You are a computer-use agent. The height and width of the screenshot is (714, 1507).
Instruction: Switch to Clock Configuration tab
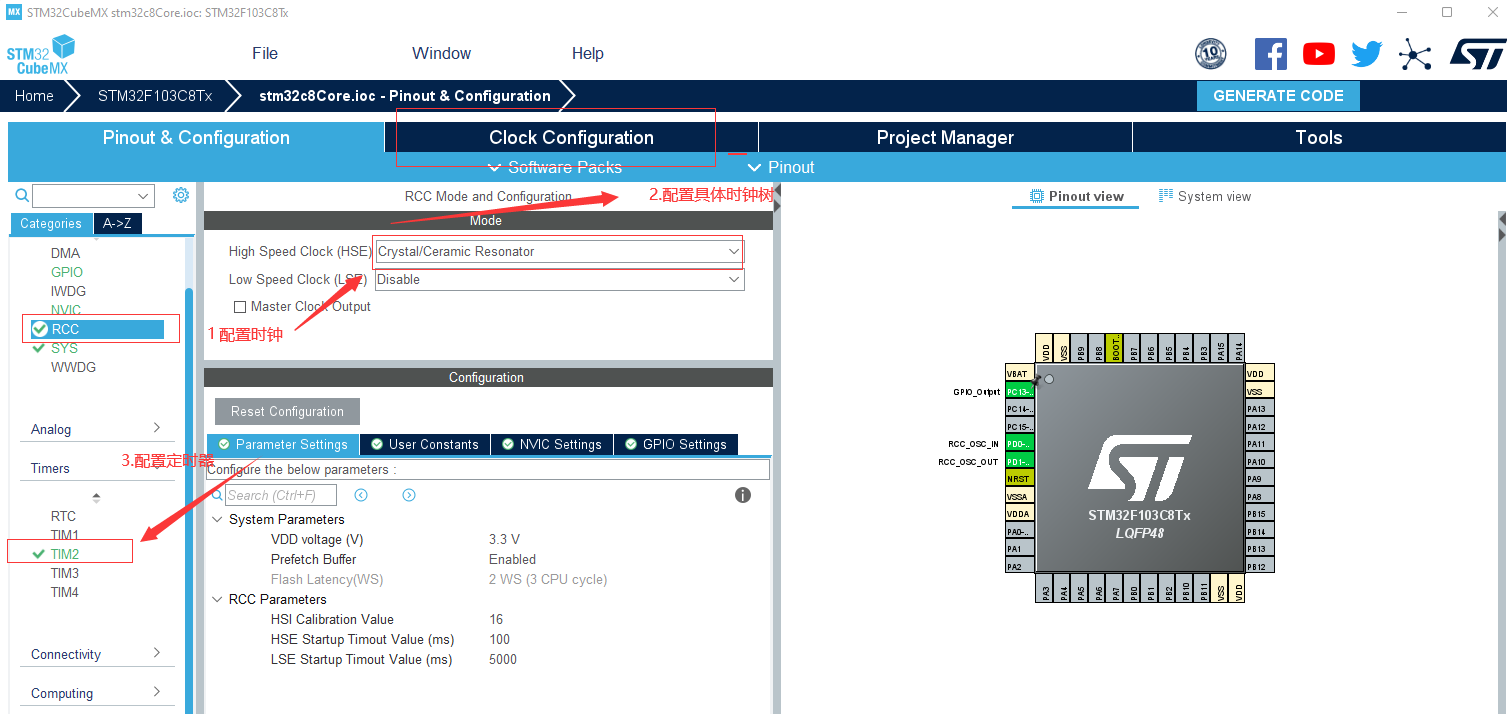pyautogui.click(x=571, y=138)
